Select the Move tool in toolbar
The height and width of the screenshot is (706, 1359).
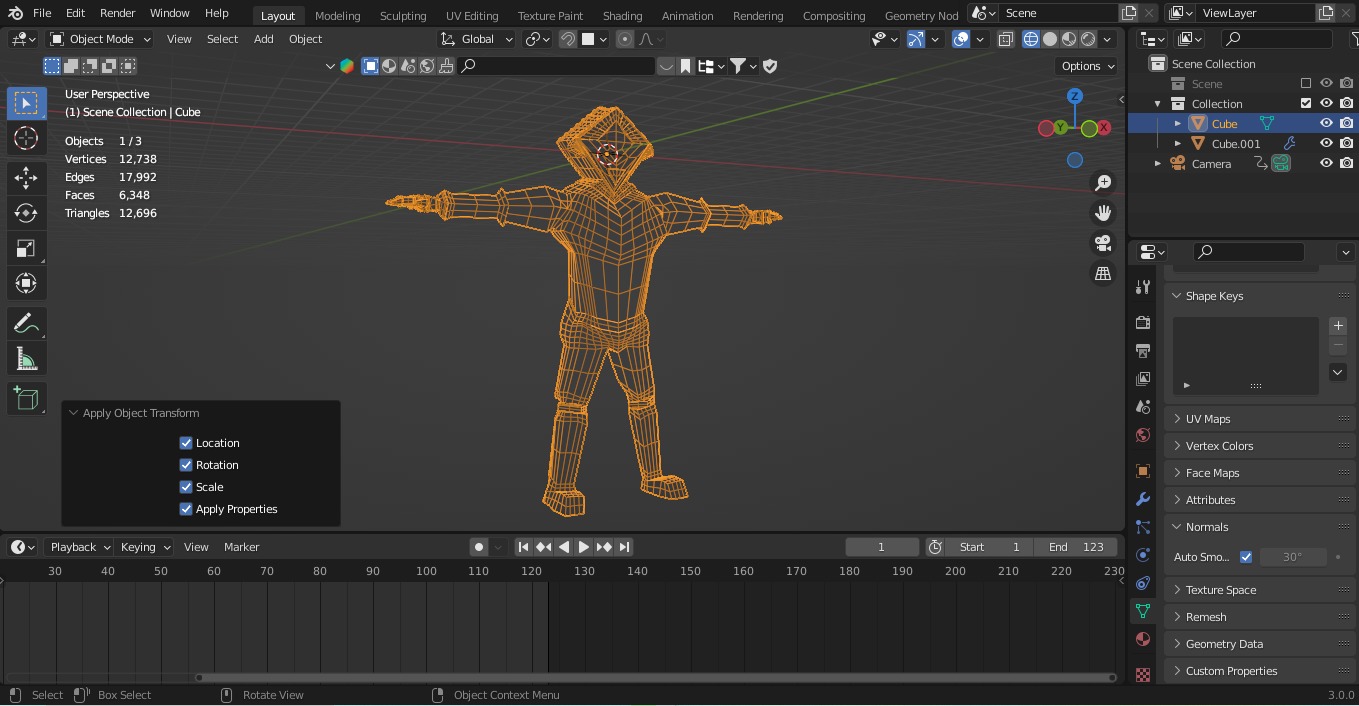coord(26,178)
